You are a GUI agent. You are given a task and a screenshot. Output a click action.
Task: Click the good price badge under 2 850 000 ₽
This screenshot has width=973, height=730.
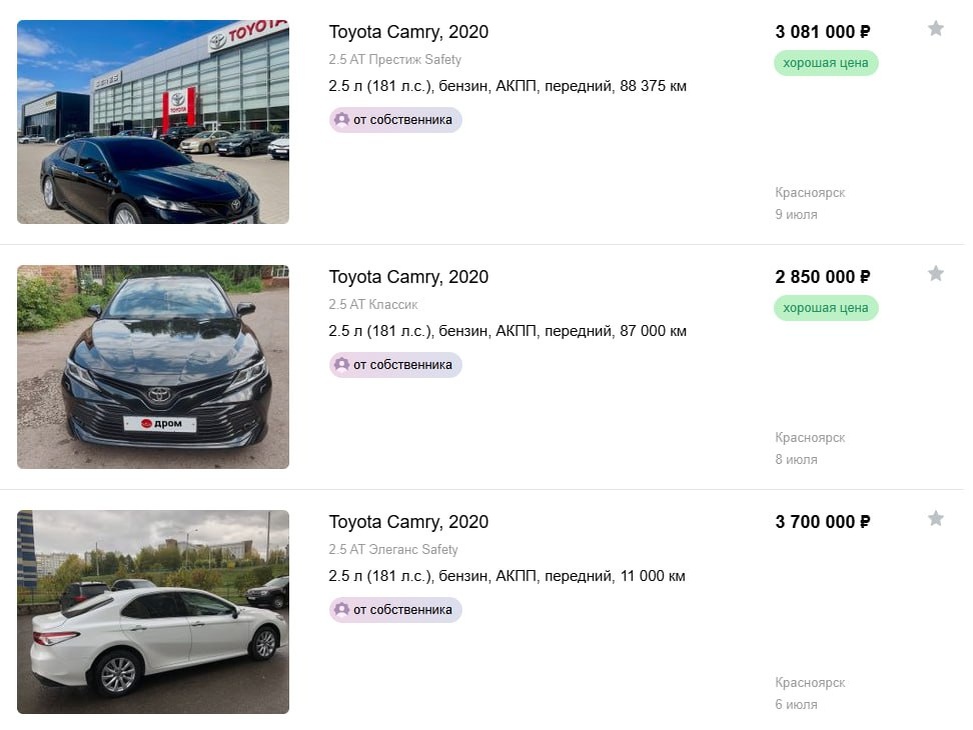(826, 309)
